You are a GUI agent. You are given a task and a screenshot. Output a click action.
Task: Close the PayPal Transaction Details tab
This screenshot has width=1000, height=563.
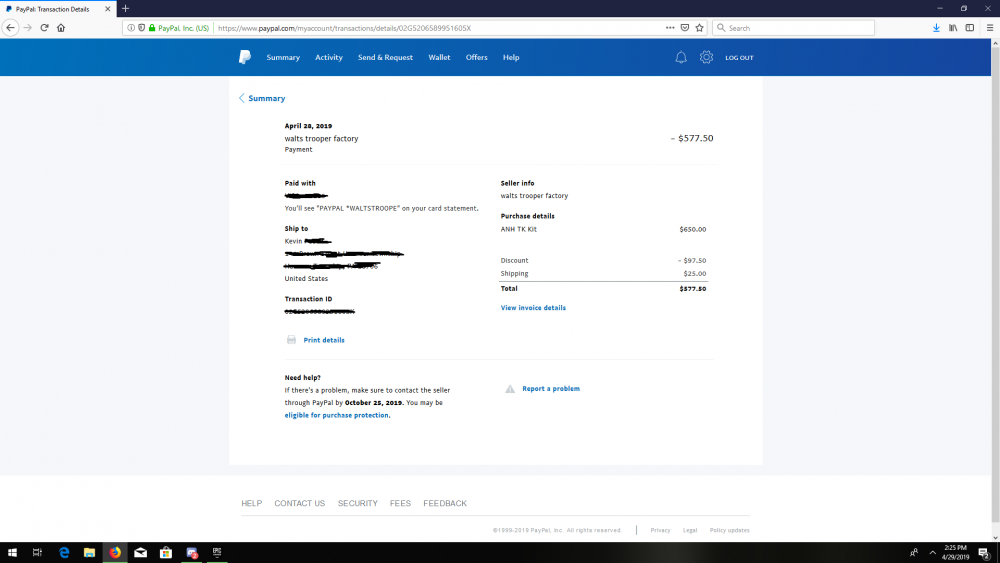107,9
